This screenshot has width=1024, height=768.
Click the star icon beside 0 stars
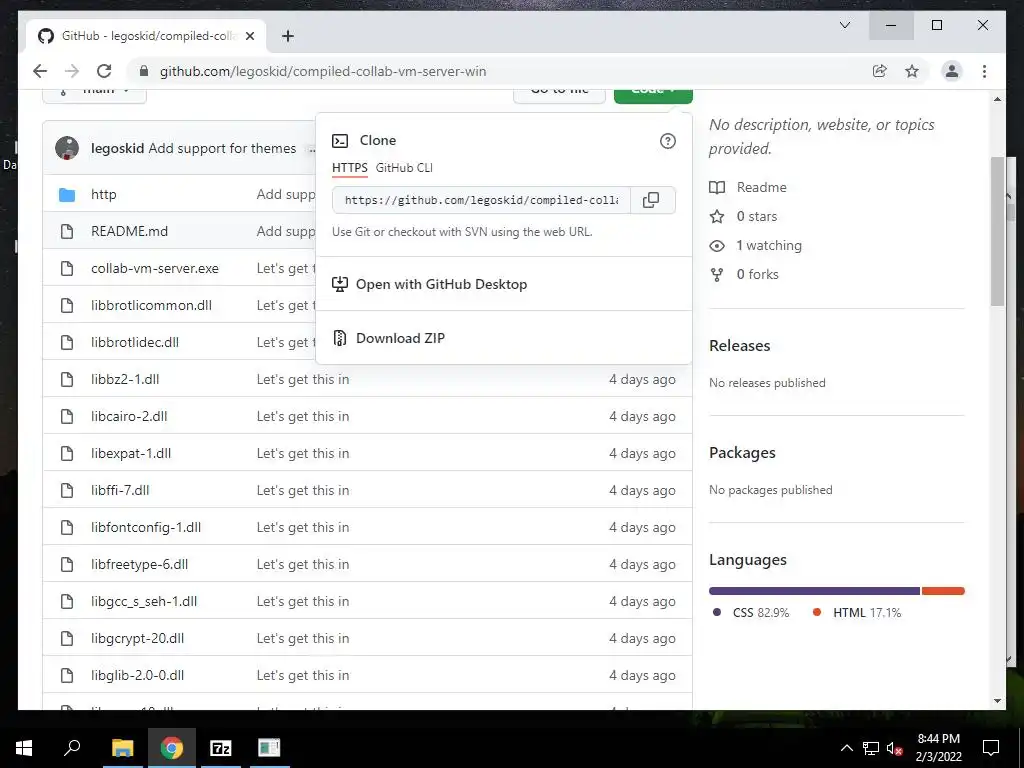pos(717,216)
